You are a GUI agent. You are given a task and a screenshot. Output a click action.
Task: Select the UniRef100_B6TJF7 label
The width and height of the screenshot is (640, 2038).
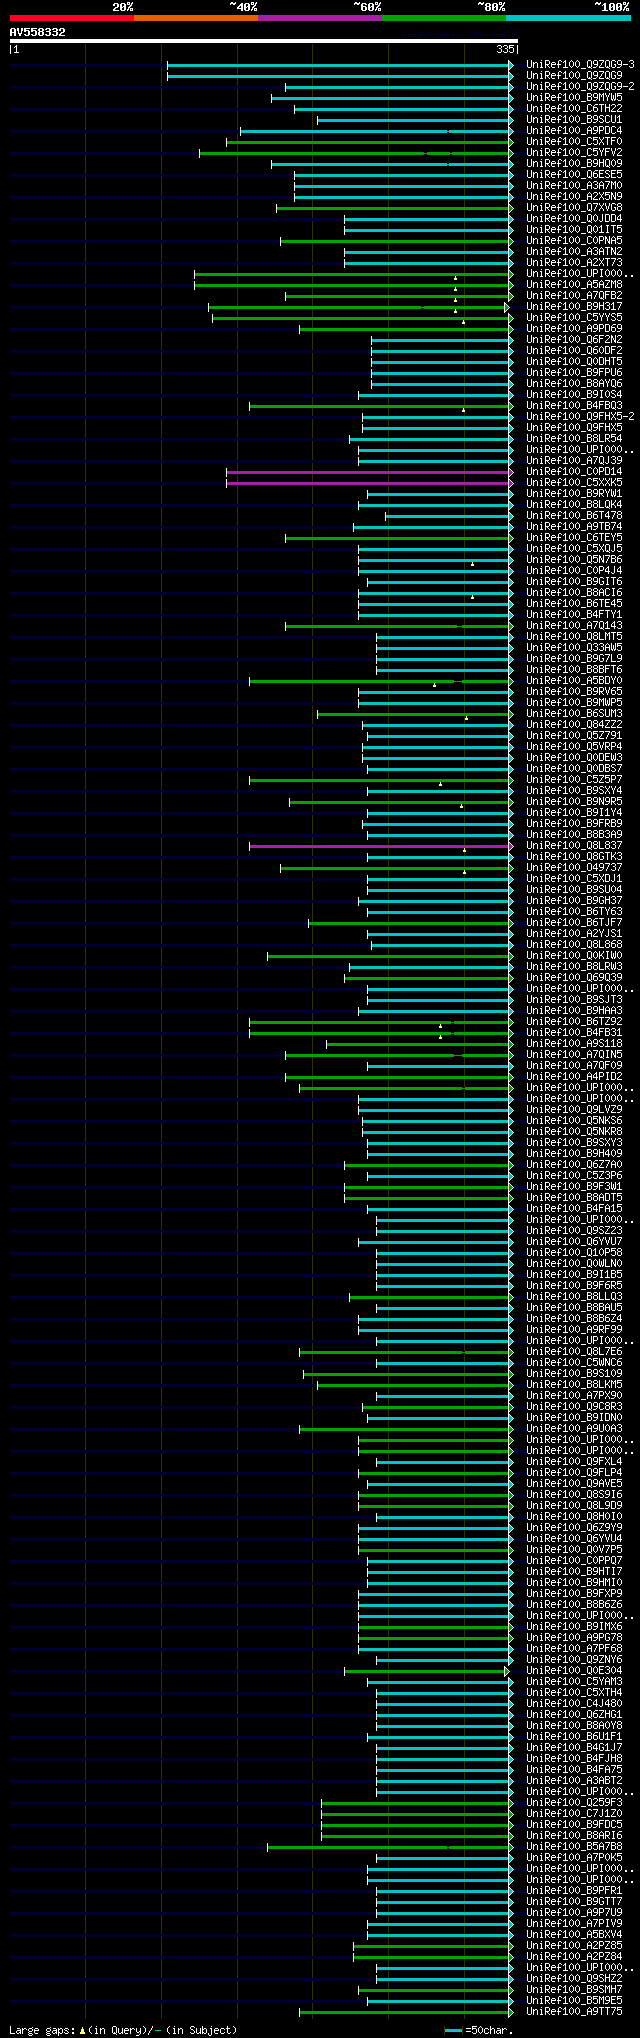(575, 922)
